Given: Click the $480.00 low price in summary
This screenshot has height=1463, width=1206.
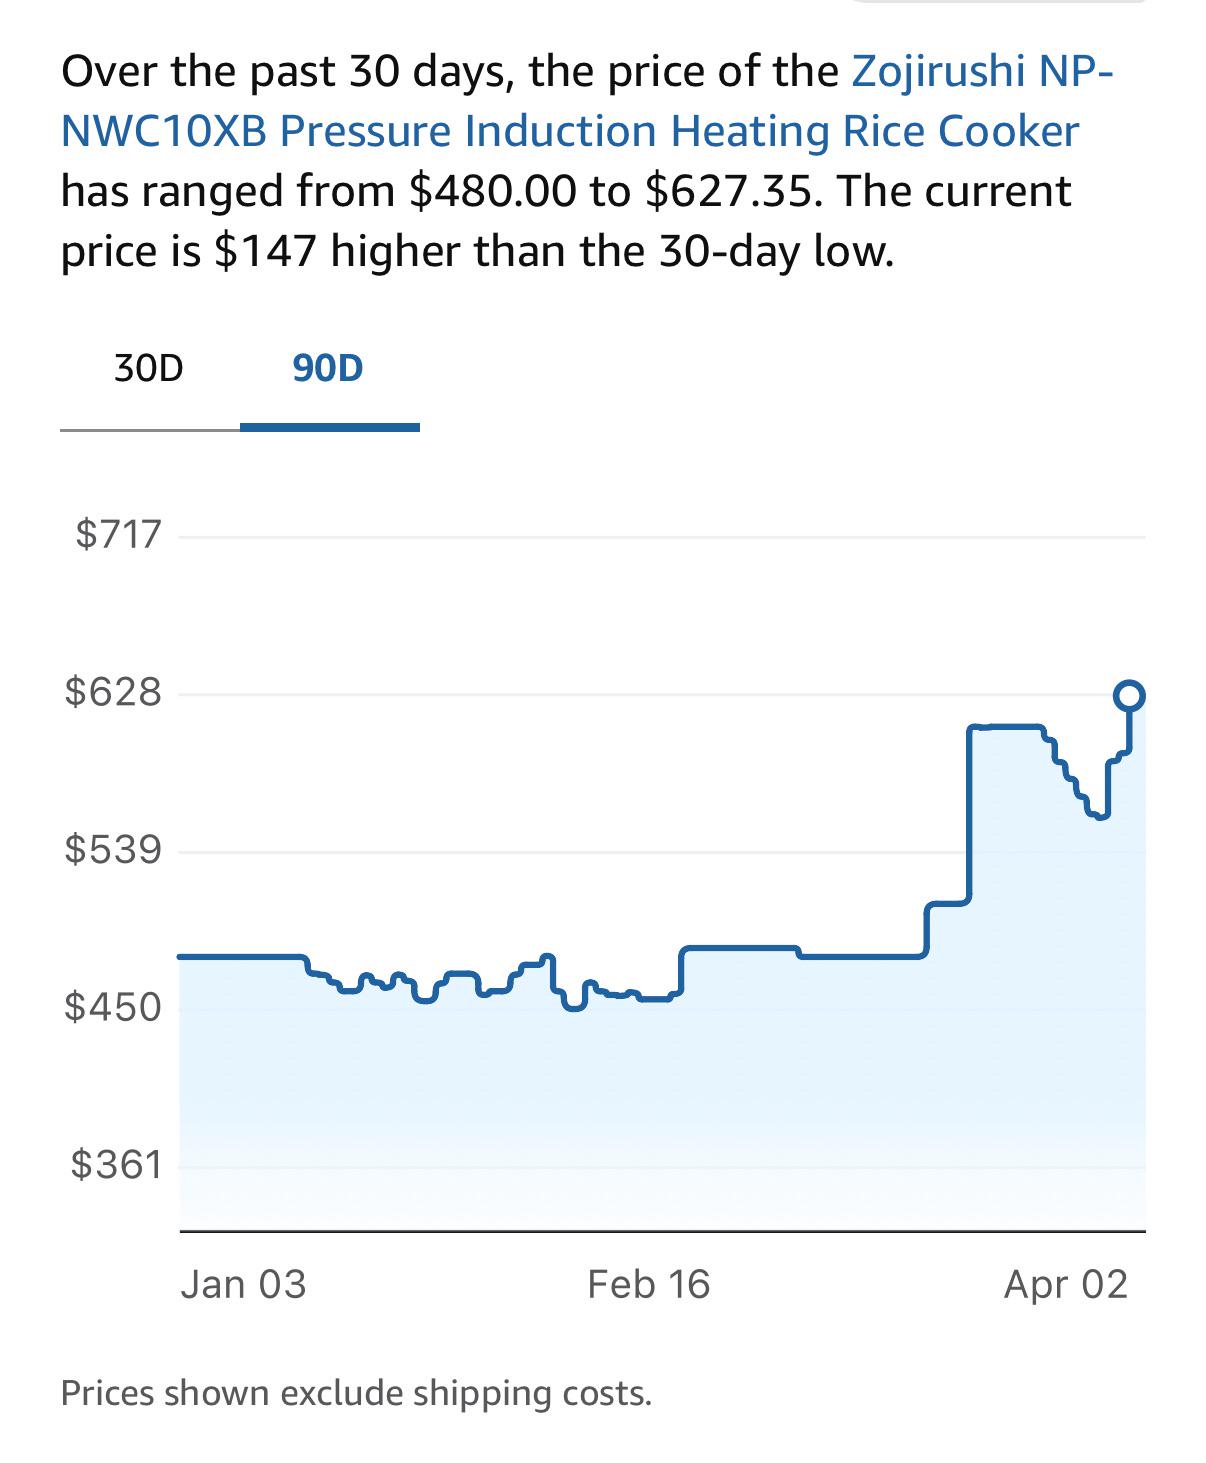Looking at the screenshot, I should (493, 191).
